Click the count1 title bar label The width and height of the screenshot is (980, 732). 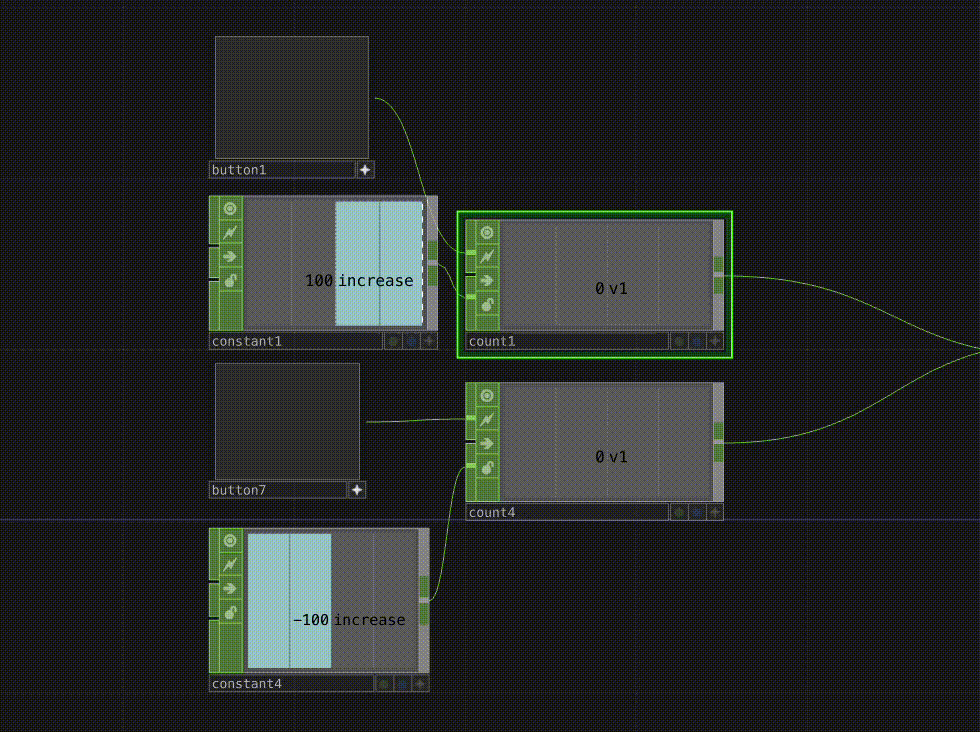tap(490, 341)
